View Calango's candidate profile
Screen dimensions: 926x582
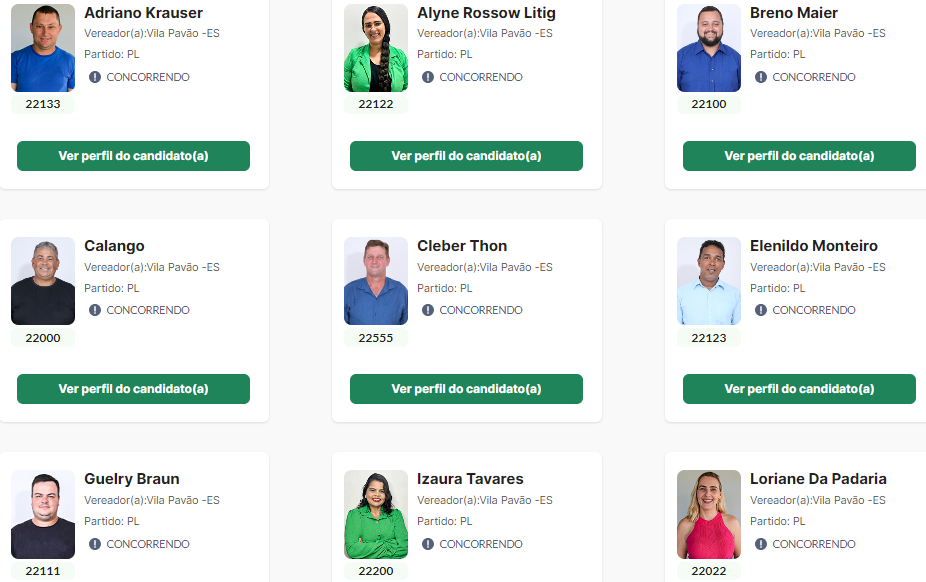pos(133,389)
